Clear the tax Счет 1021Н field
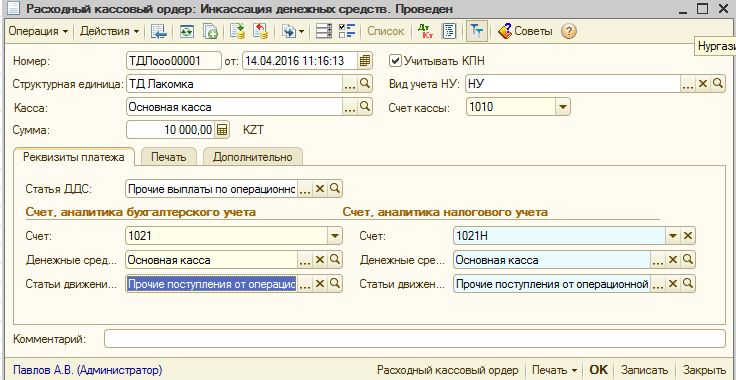The height and width of the screenshot is (380, 736). (688, 236)
